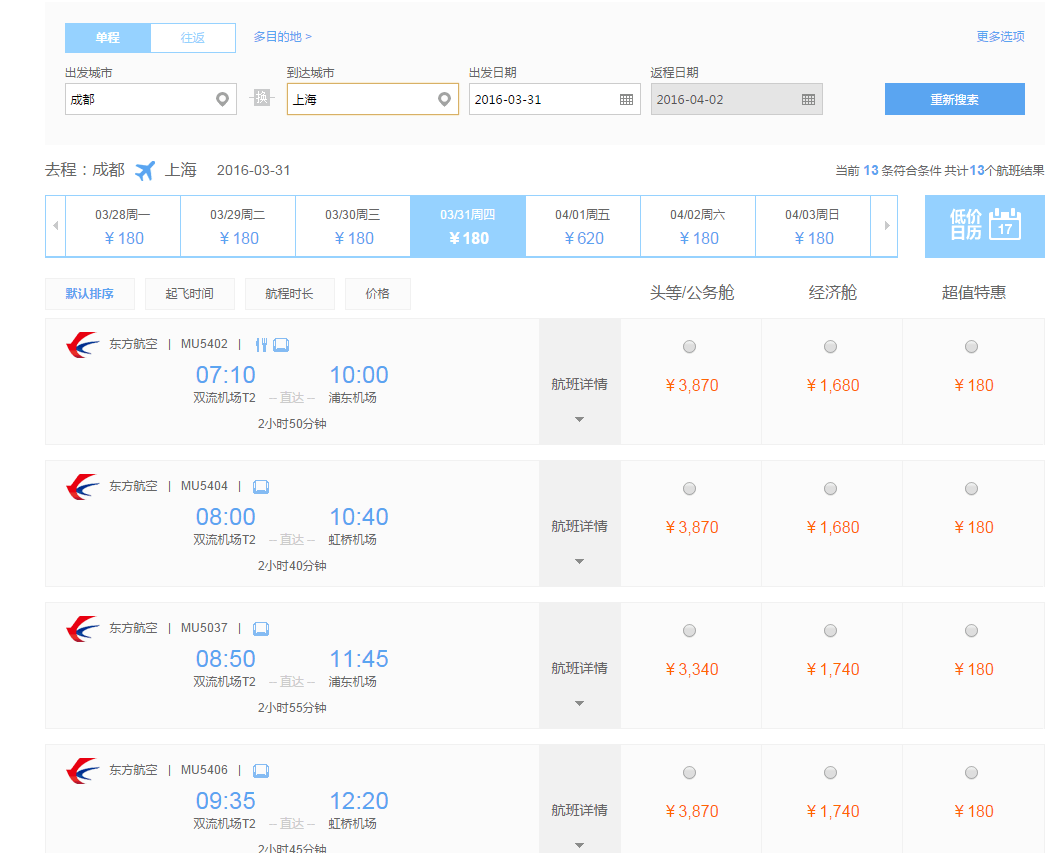Select first/business ¥3,340 fare for MU5037
The height and width of the screenshot is (853, 1064).
(689, 630)
